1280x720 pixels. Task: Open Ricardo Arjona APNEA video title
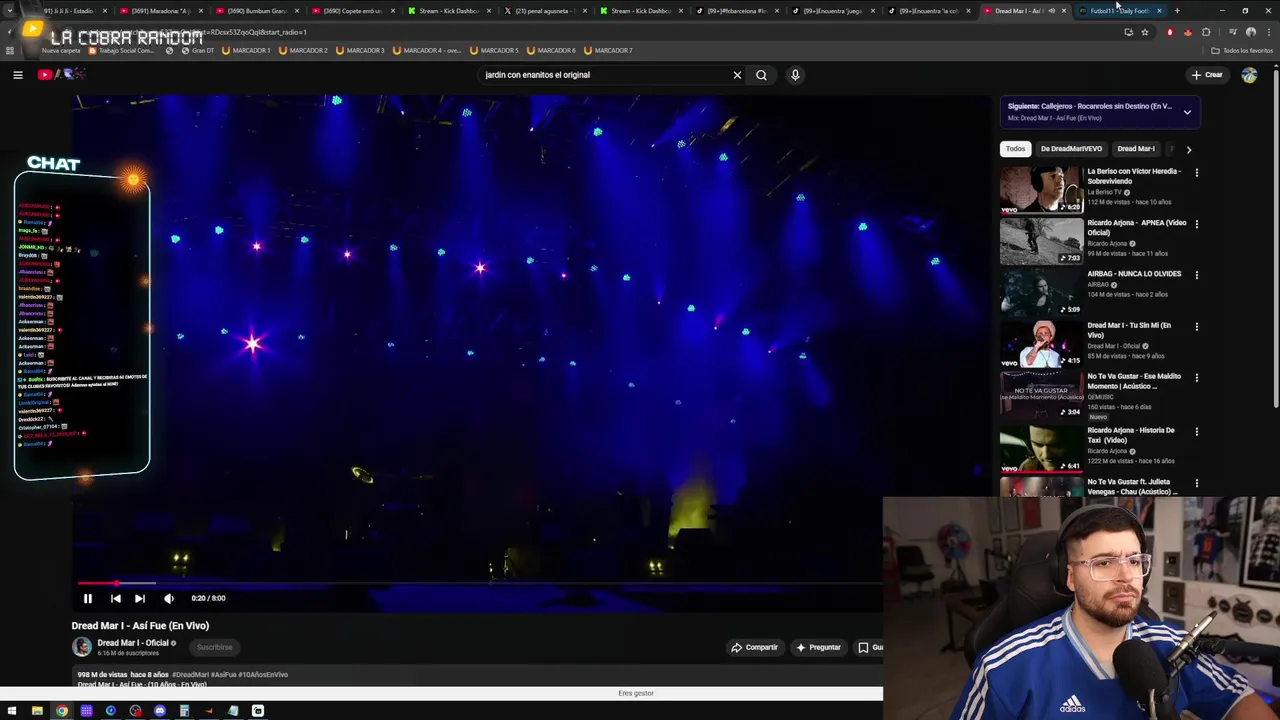pos(1137,227)
